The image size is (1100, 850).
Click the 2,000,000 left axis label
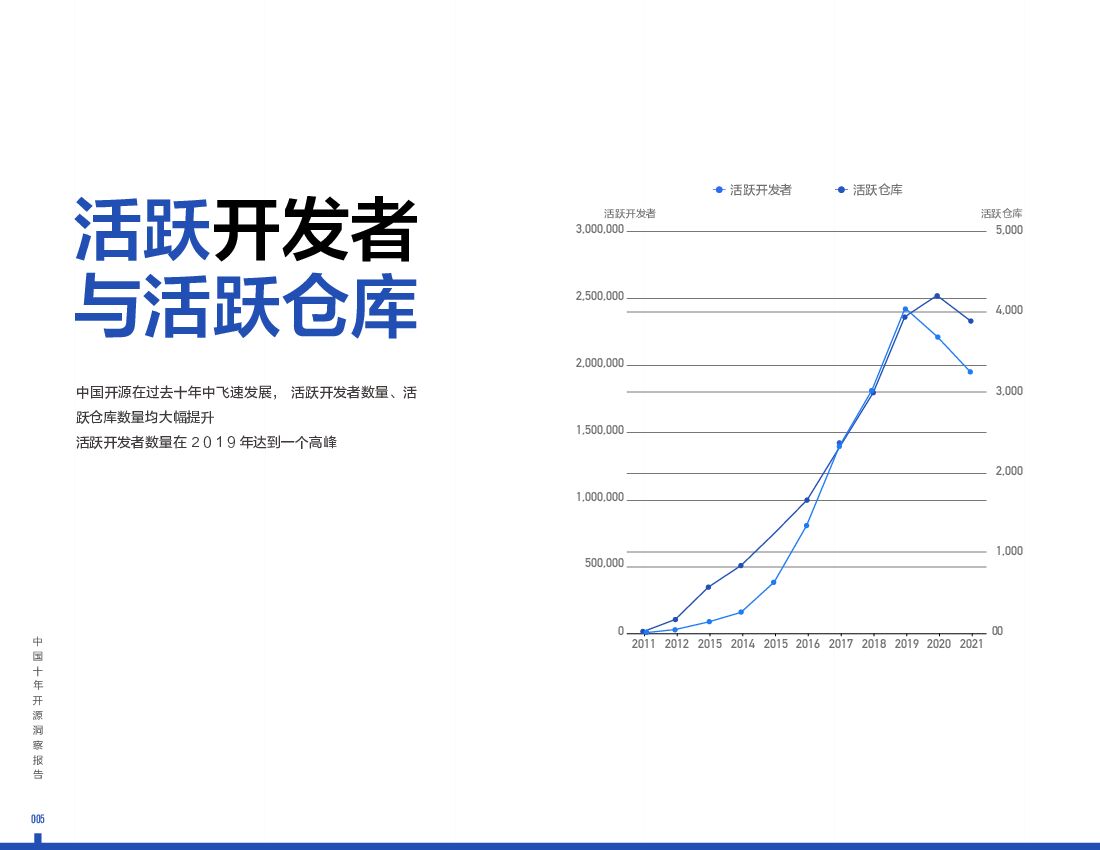point(600,363)
